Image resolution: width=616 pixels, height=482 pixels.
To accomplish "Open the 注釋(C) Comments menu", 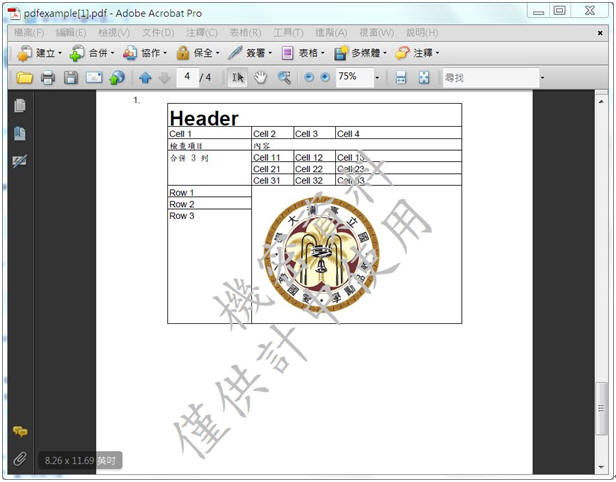I will 202,33.
